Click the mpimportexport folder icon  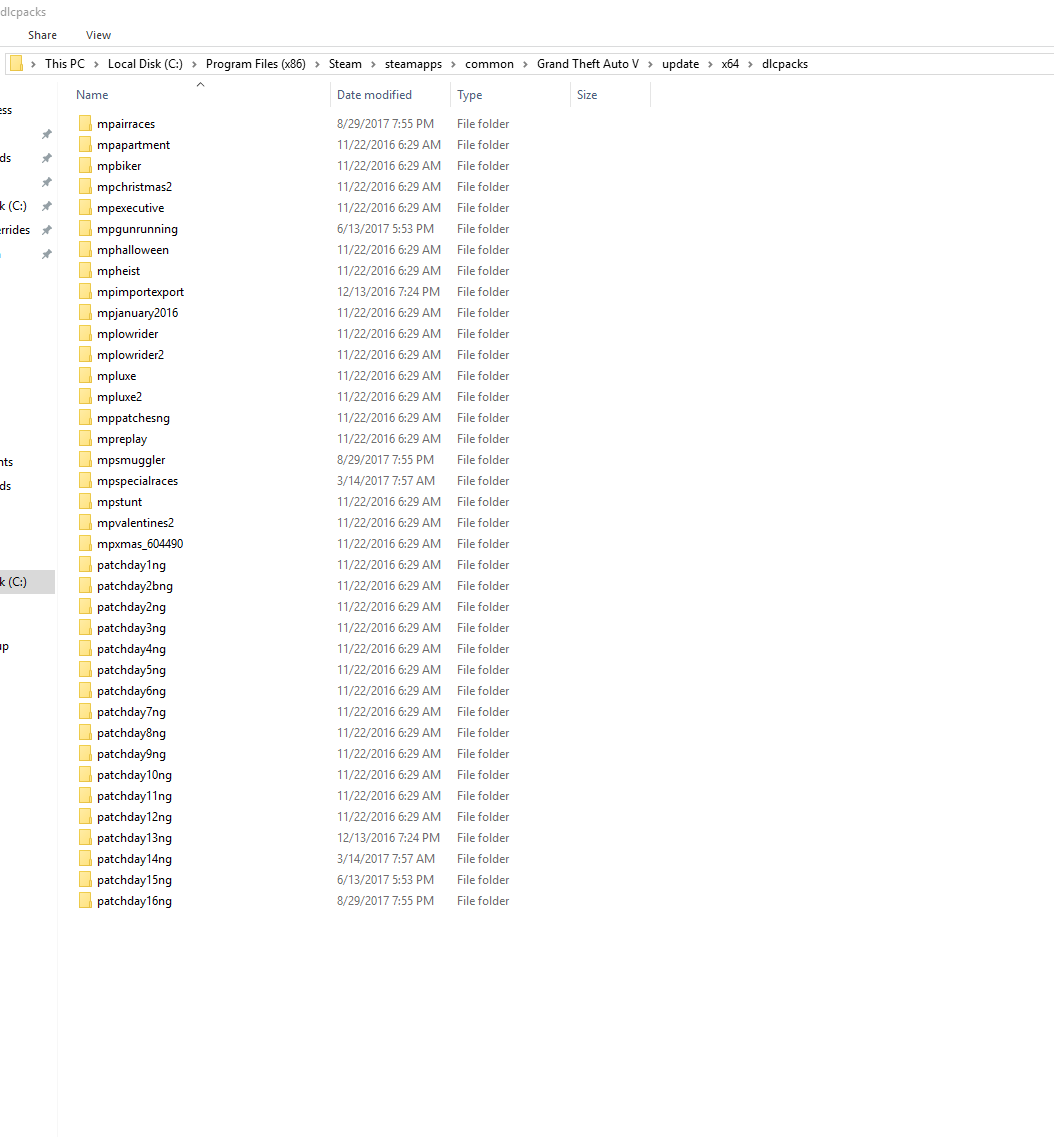[x=85, y=292]
